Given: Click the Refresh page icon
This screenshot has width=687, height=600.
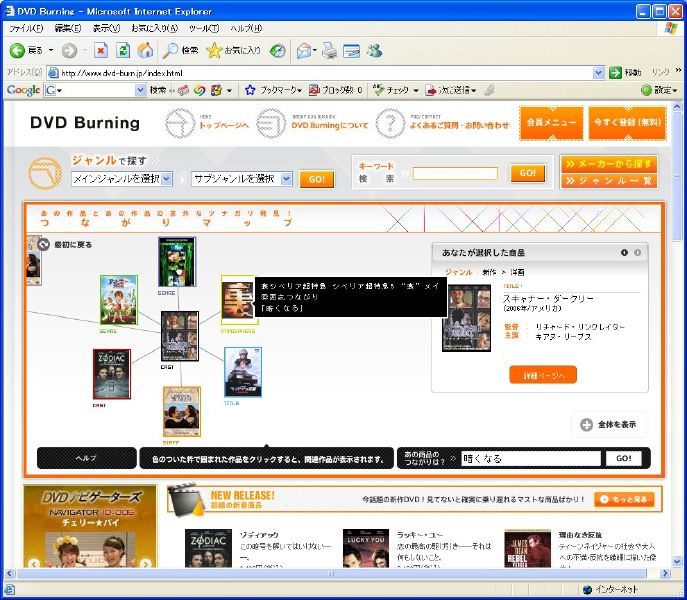Looking at the screenshot, I should point(123,50).
